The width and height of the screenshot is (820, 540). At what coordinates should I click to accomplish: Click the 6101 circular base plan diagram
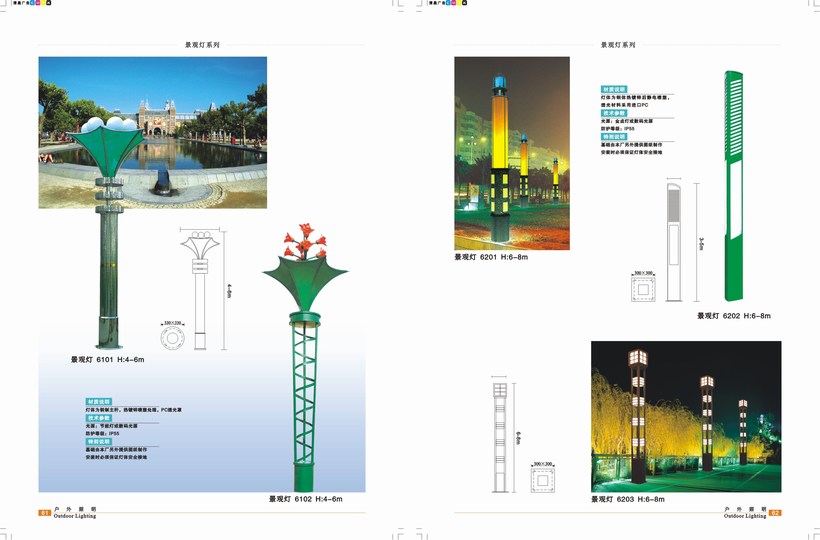tap(173, 339)
